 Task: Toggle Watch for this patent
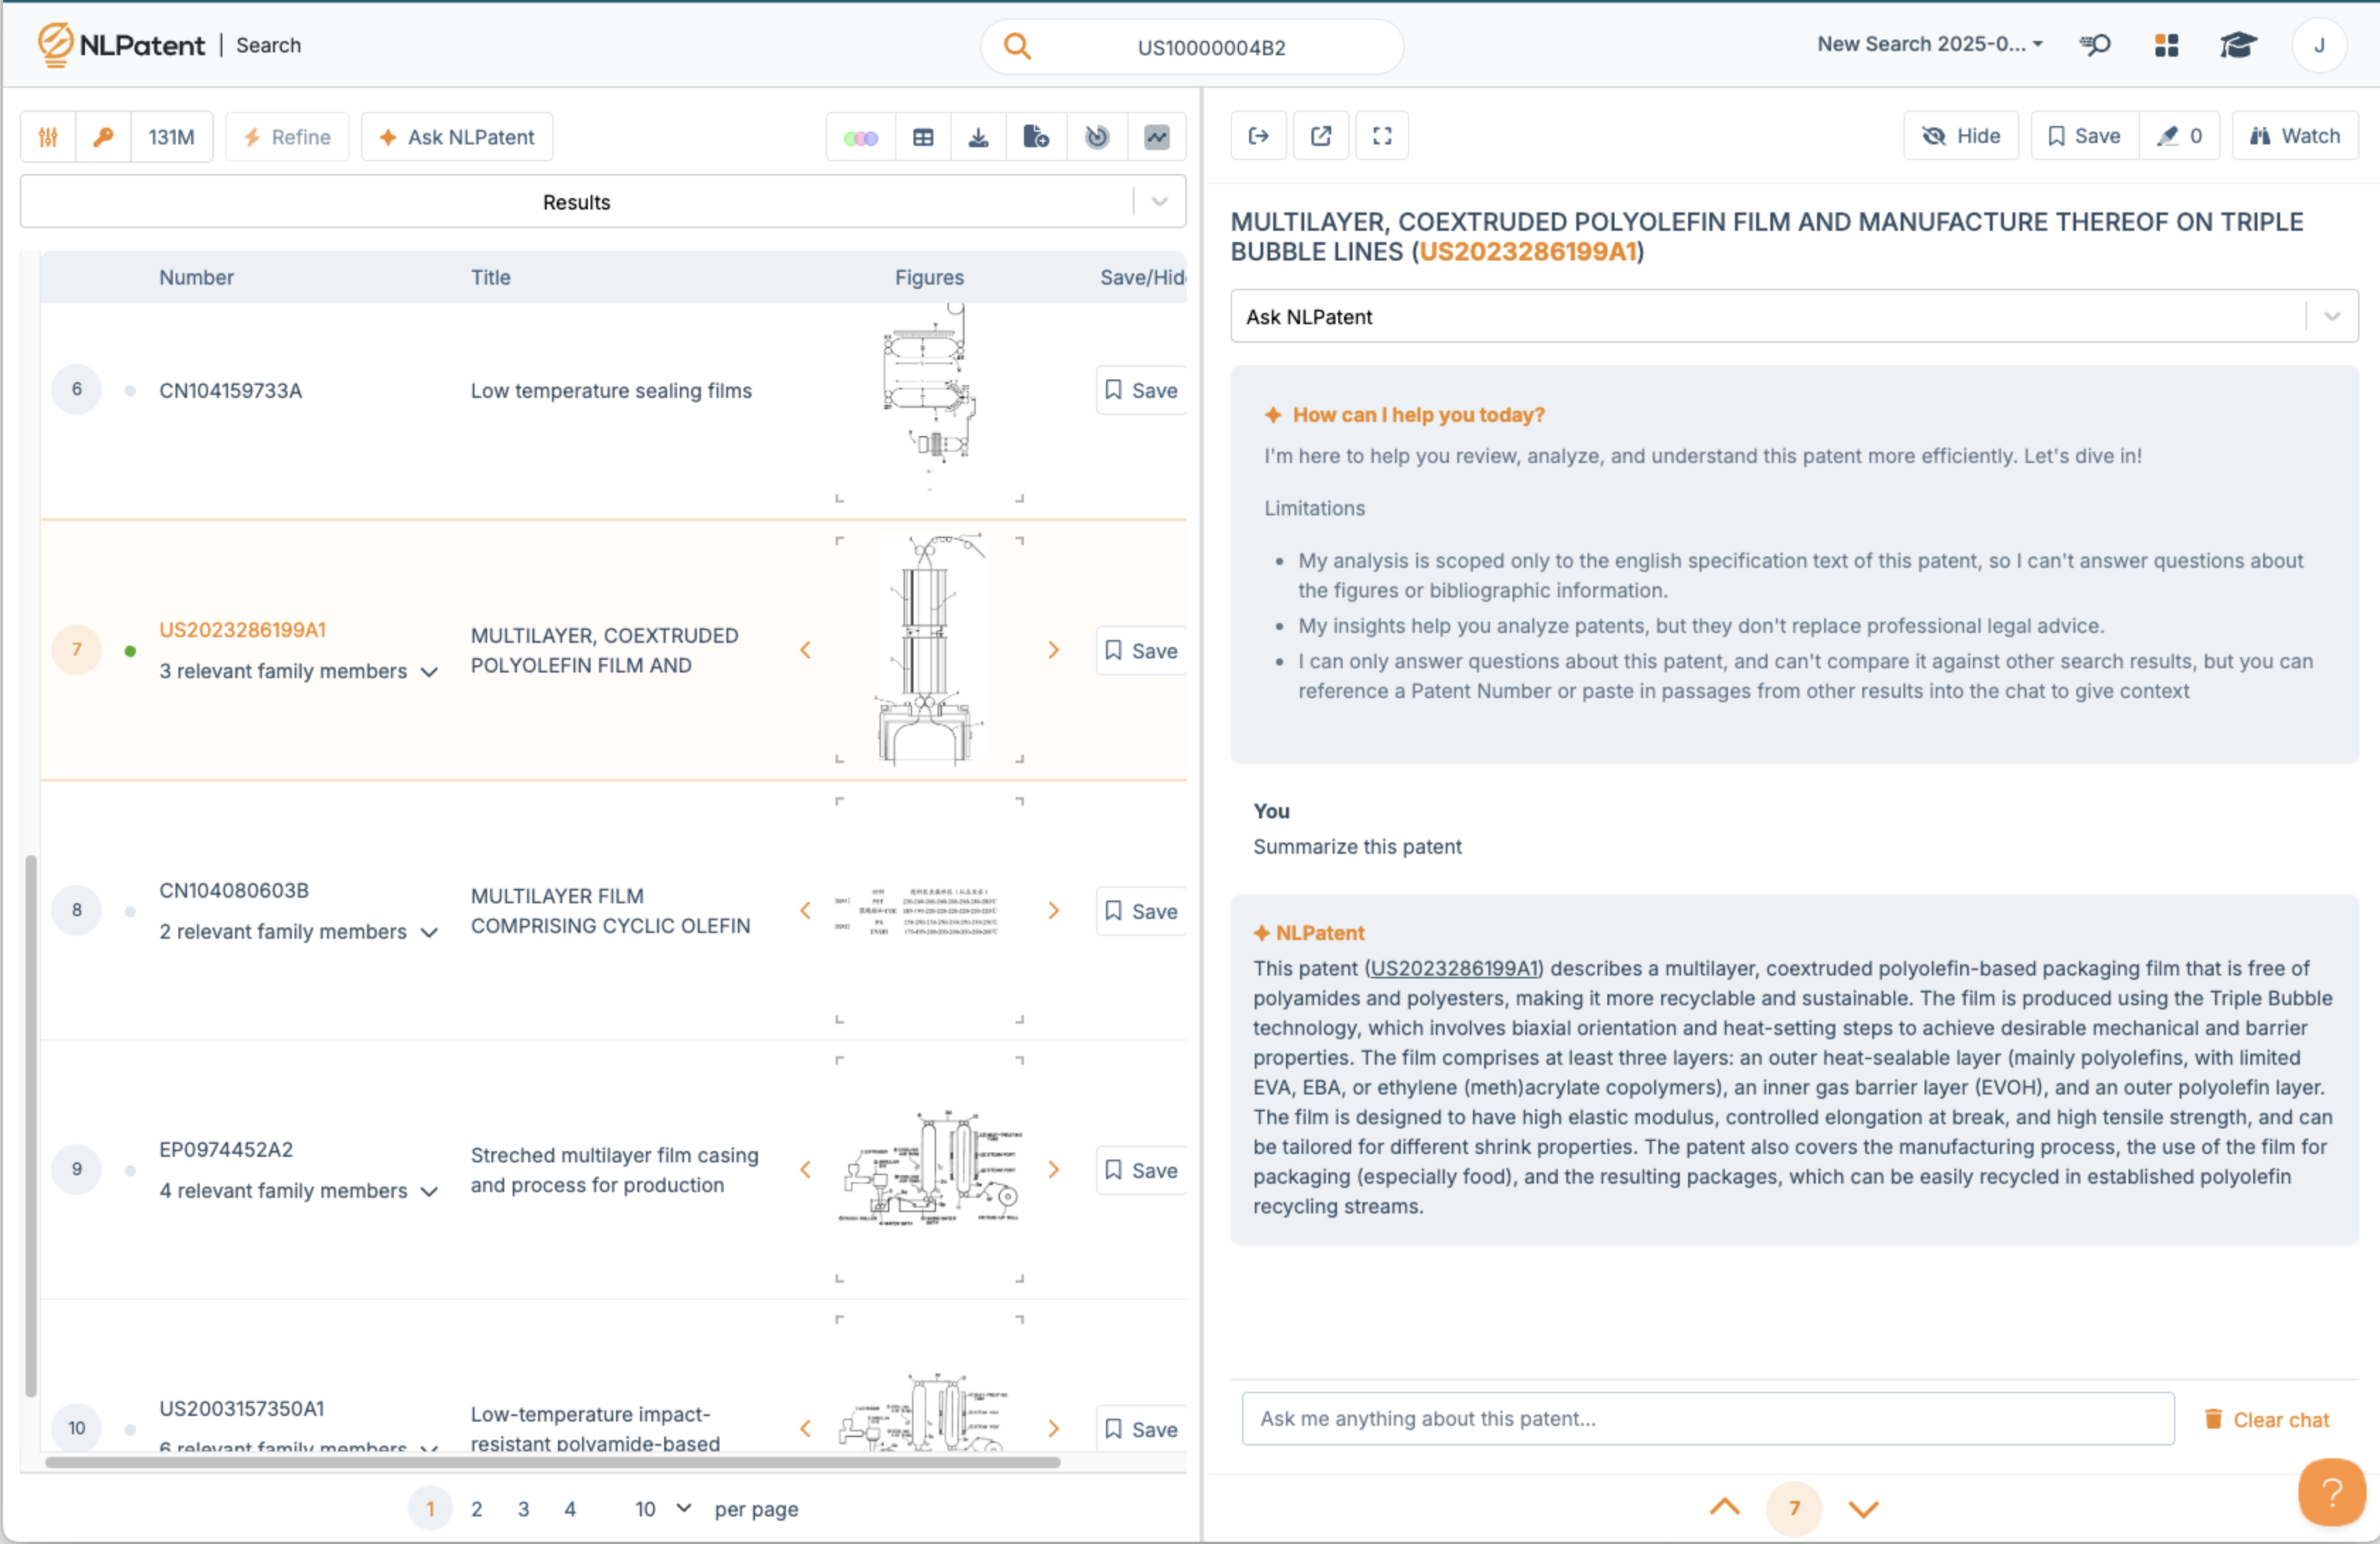point(2295,136)
